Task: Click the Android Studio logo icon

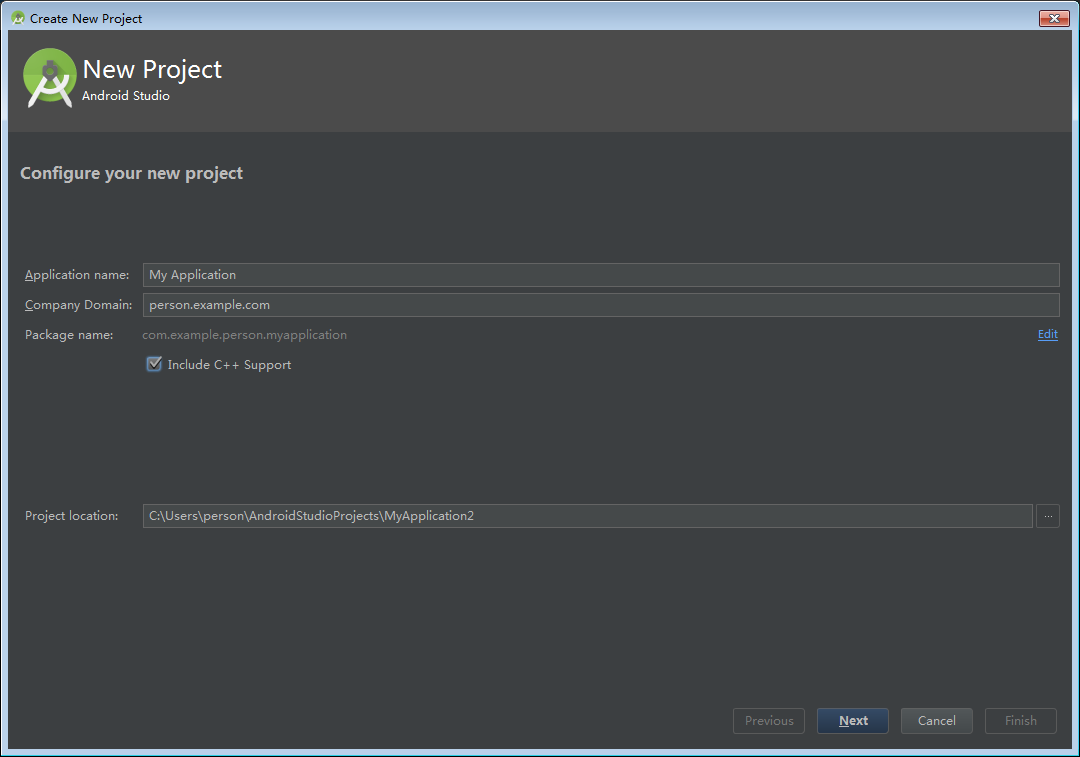Action: pos(49,77)
